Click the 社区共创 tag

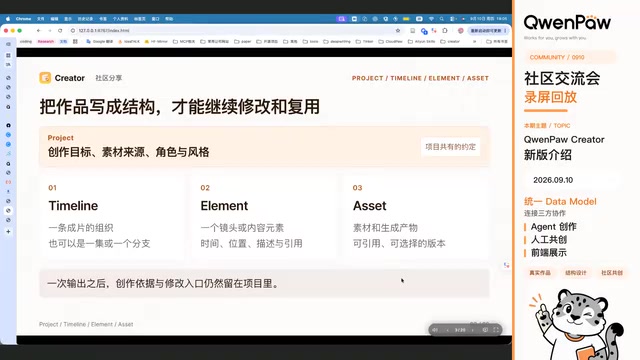(611, 273)
